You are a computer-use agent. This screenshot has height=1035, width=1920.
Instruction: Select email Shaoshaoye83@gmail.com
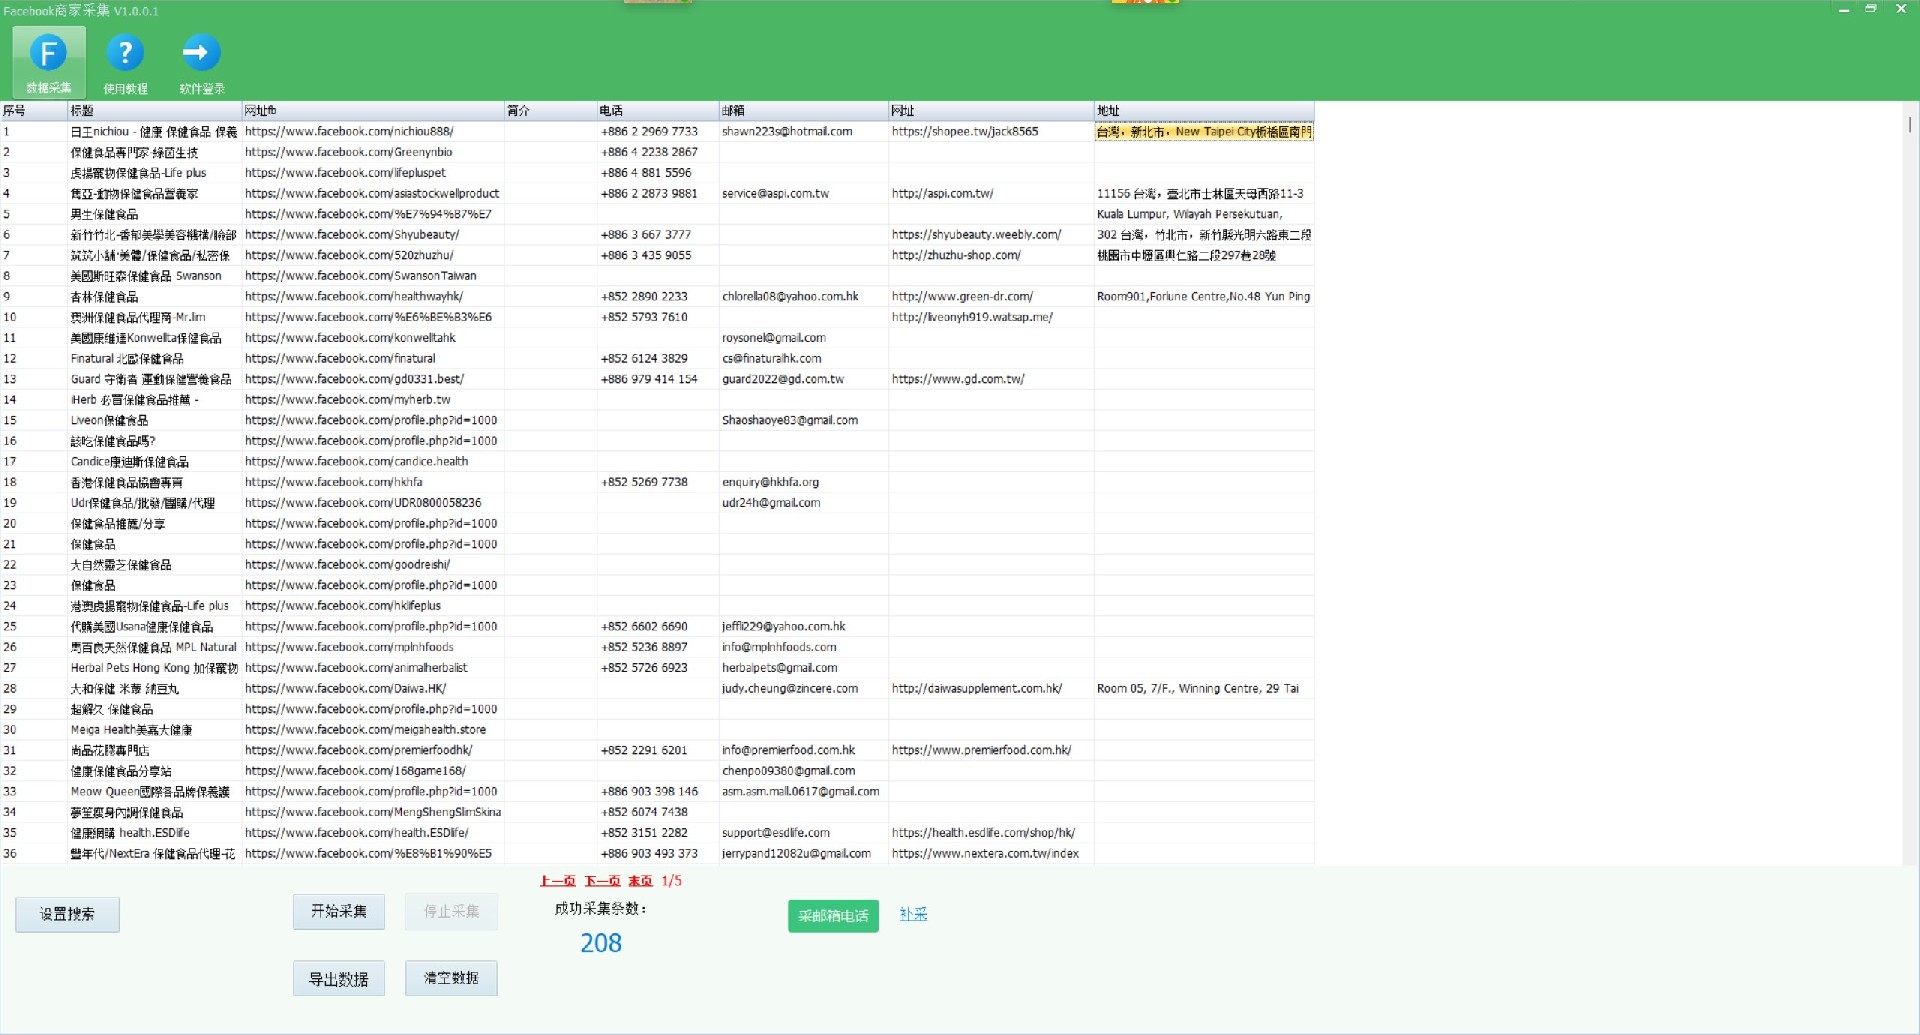[x=803, y=420]
